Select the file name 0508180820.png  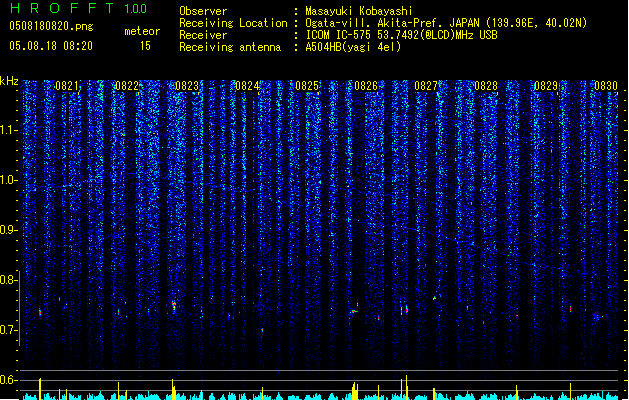pos(51,26)
